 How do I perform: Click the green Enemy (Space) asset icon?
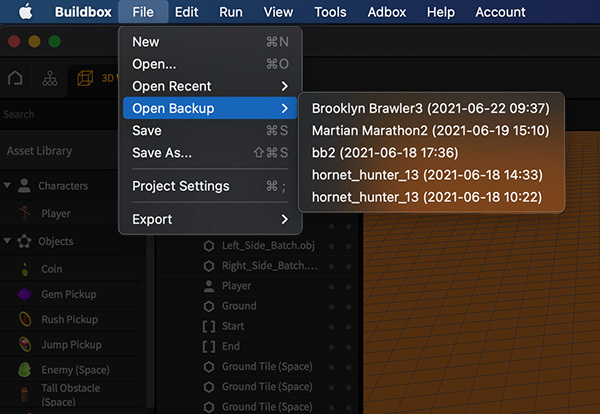pos(23,371)
